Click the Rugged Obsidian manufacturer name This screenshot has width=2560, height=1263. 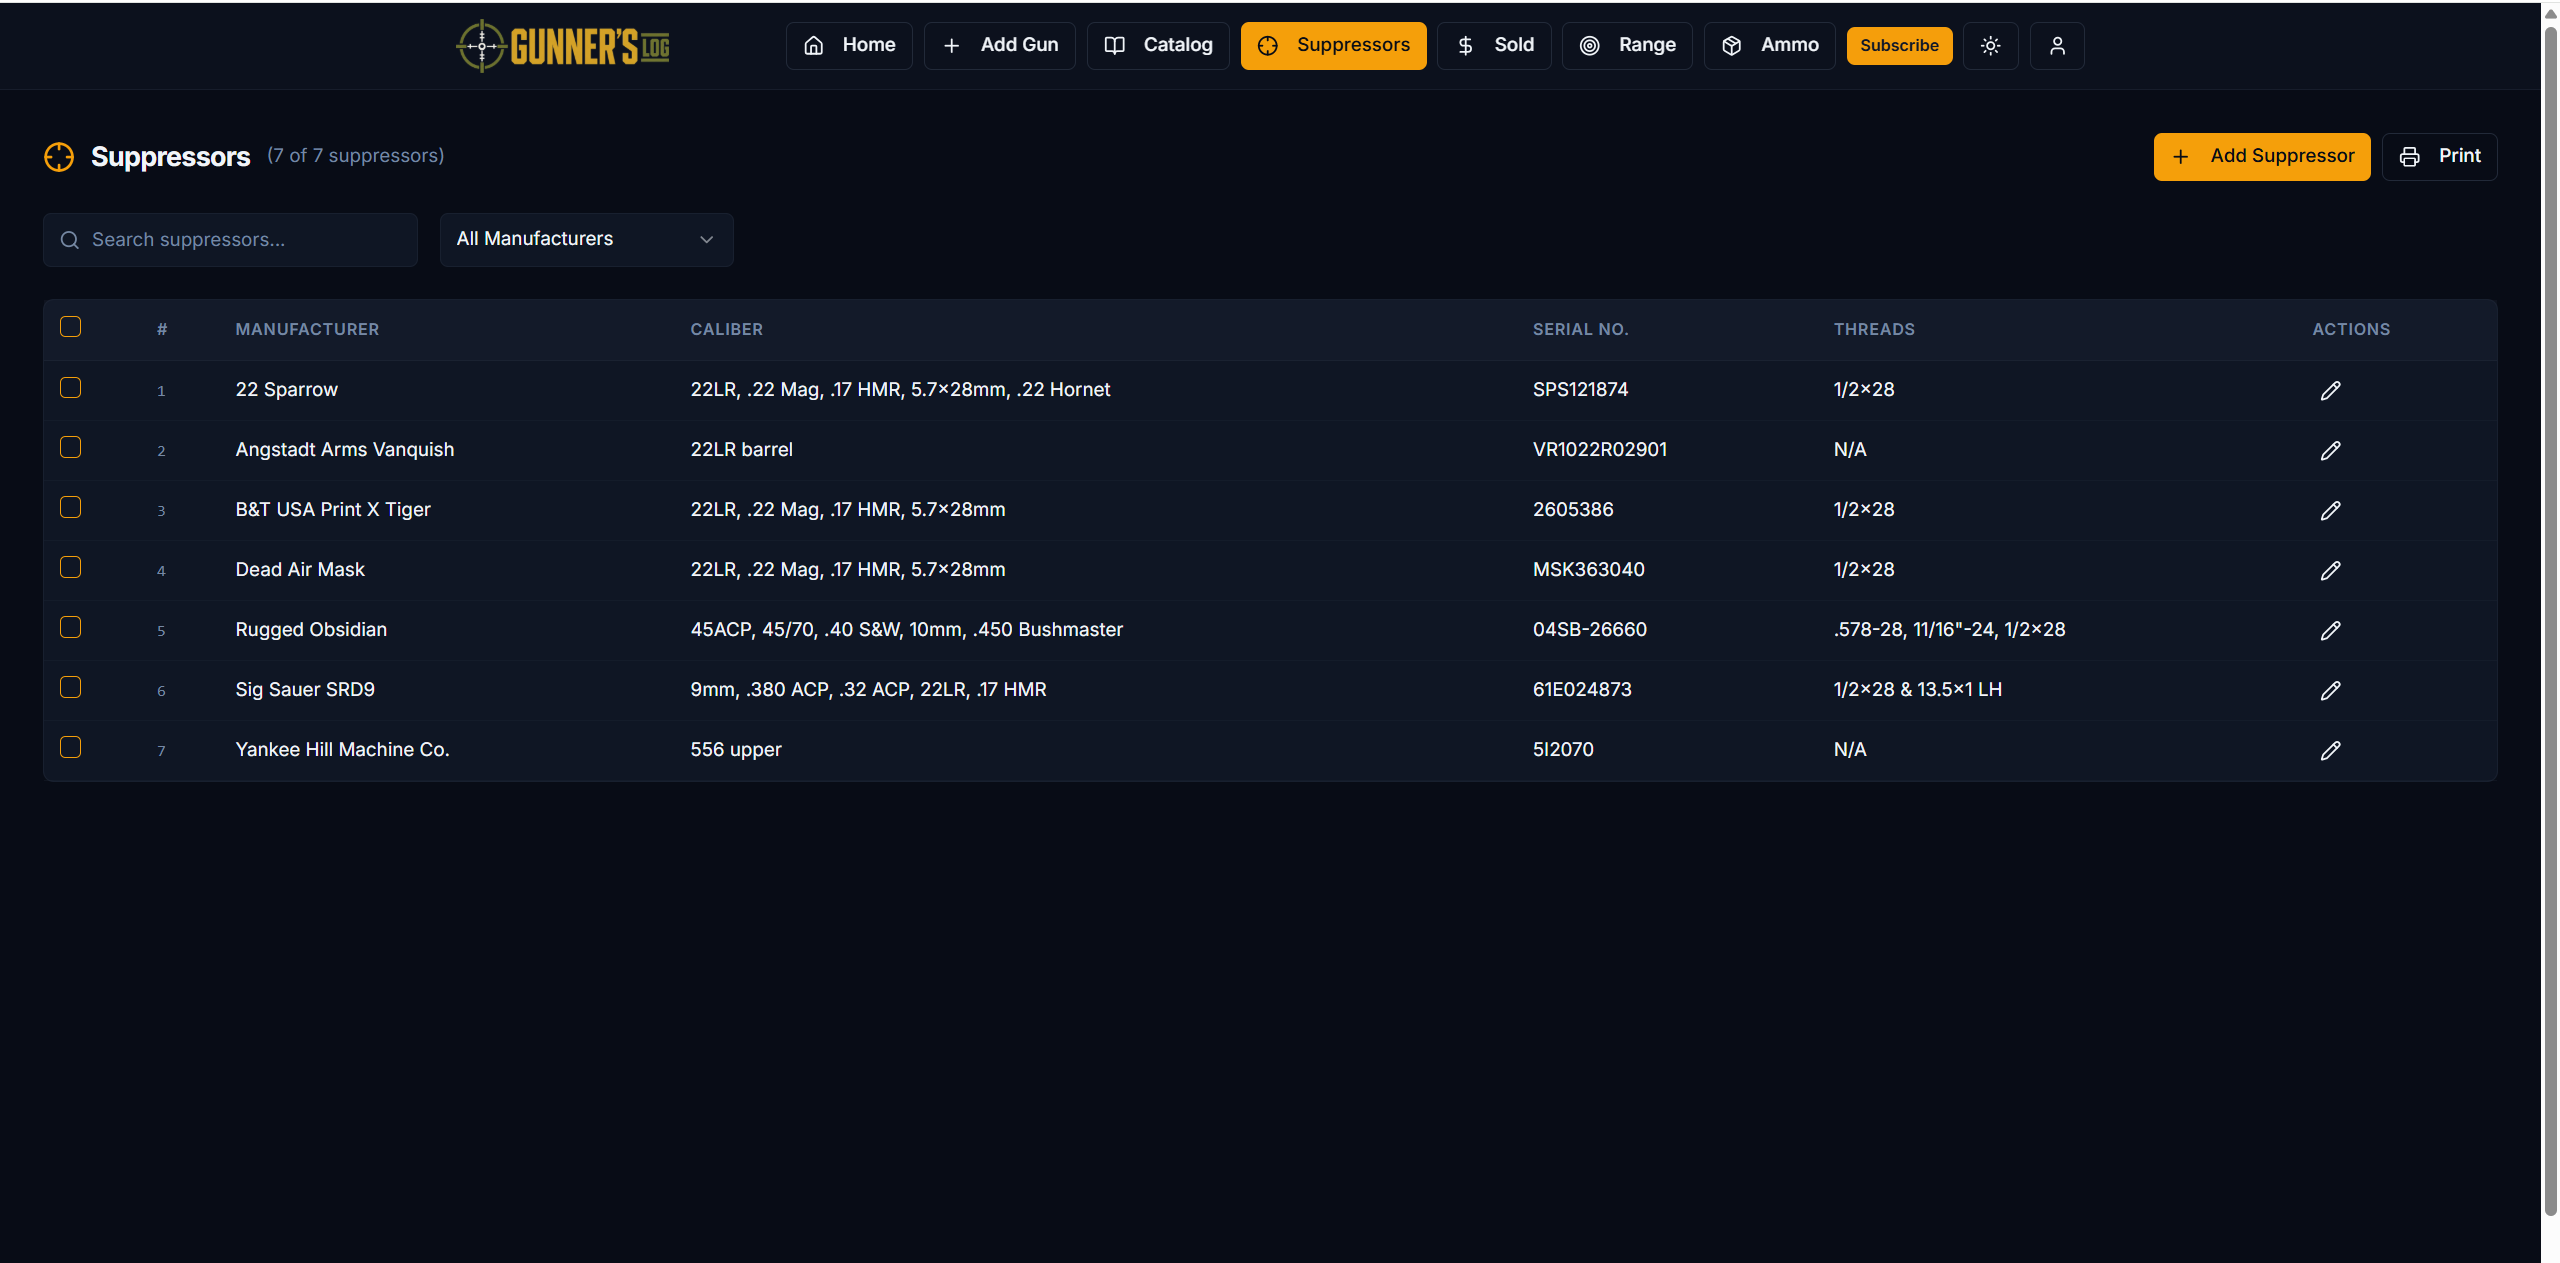click(311, 629)
